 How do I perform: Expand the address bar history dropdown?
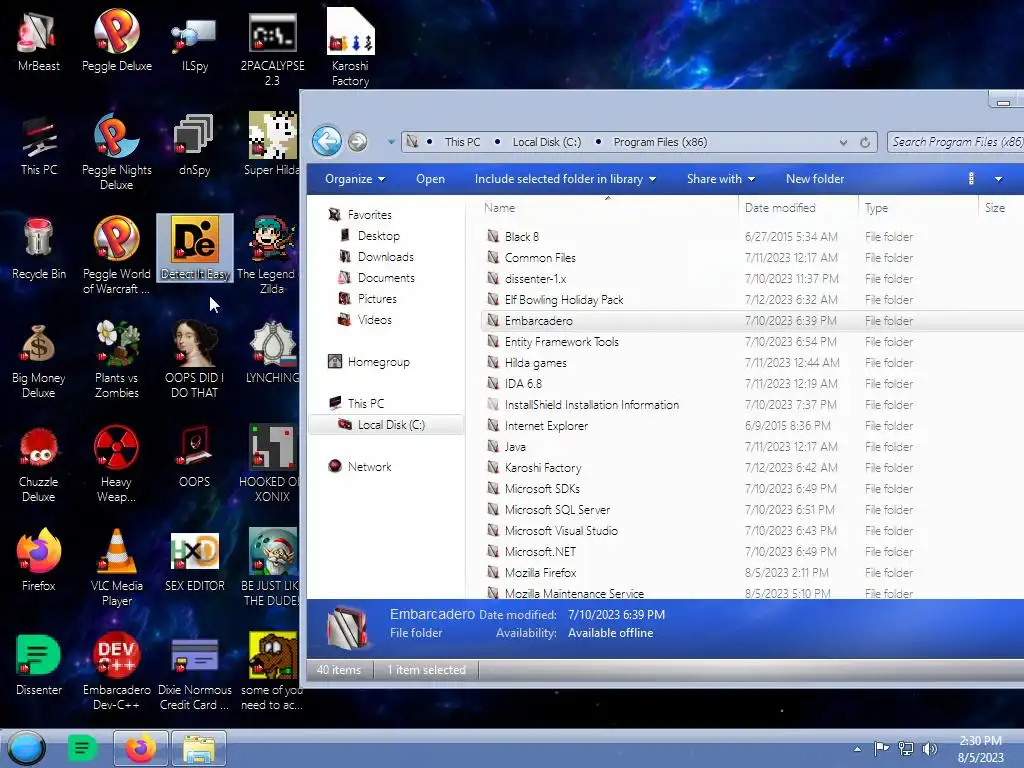point(843,142)
